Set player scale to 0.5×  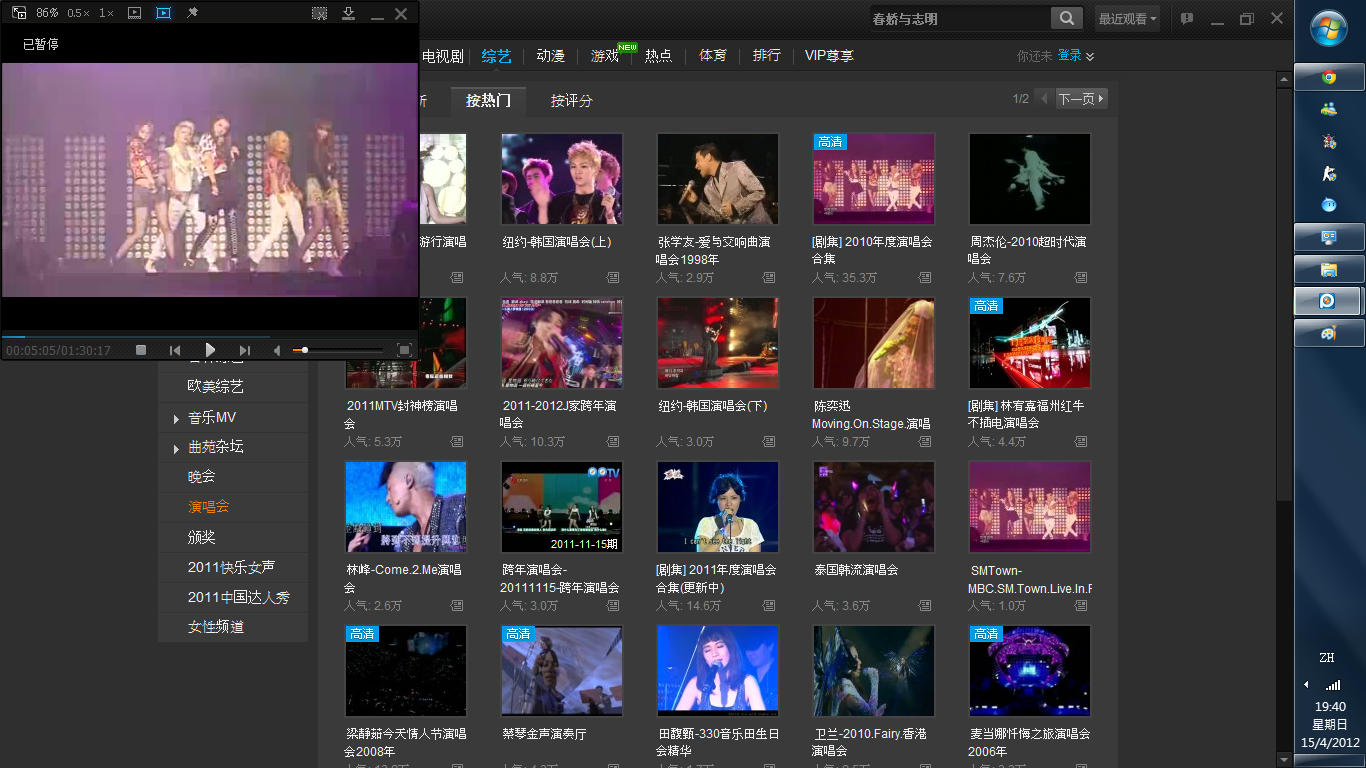pyautogui.click(x=78, y=13)
